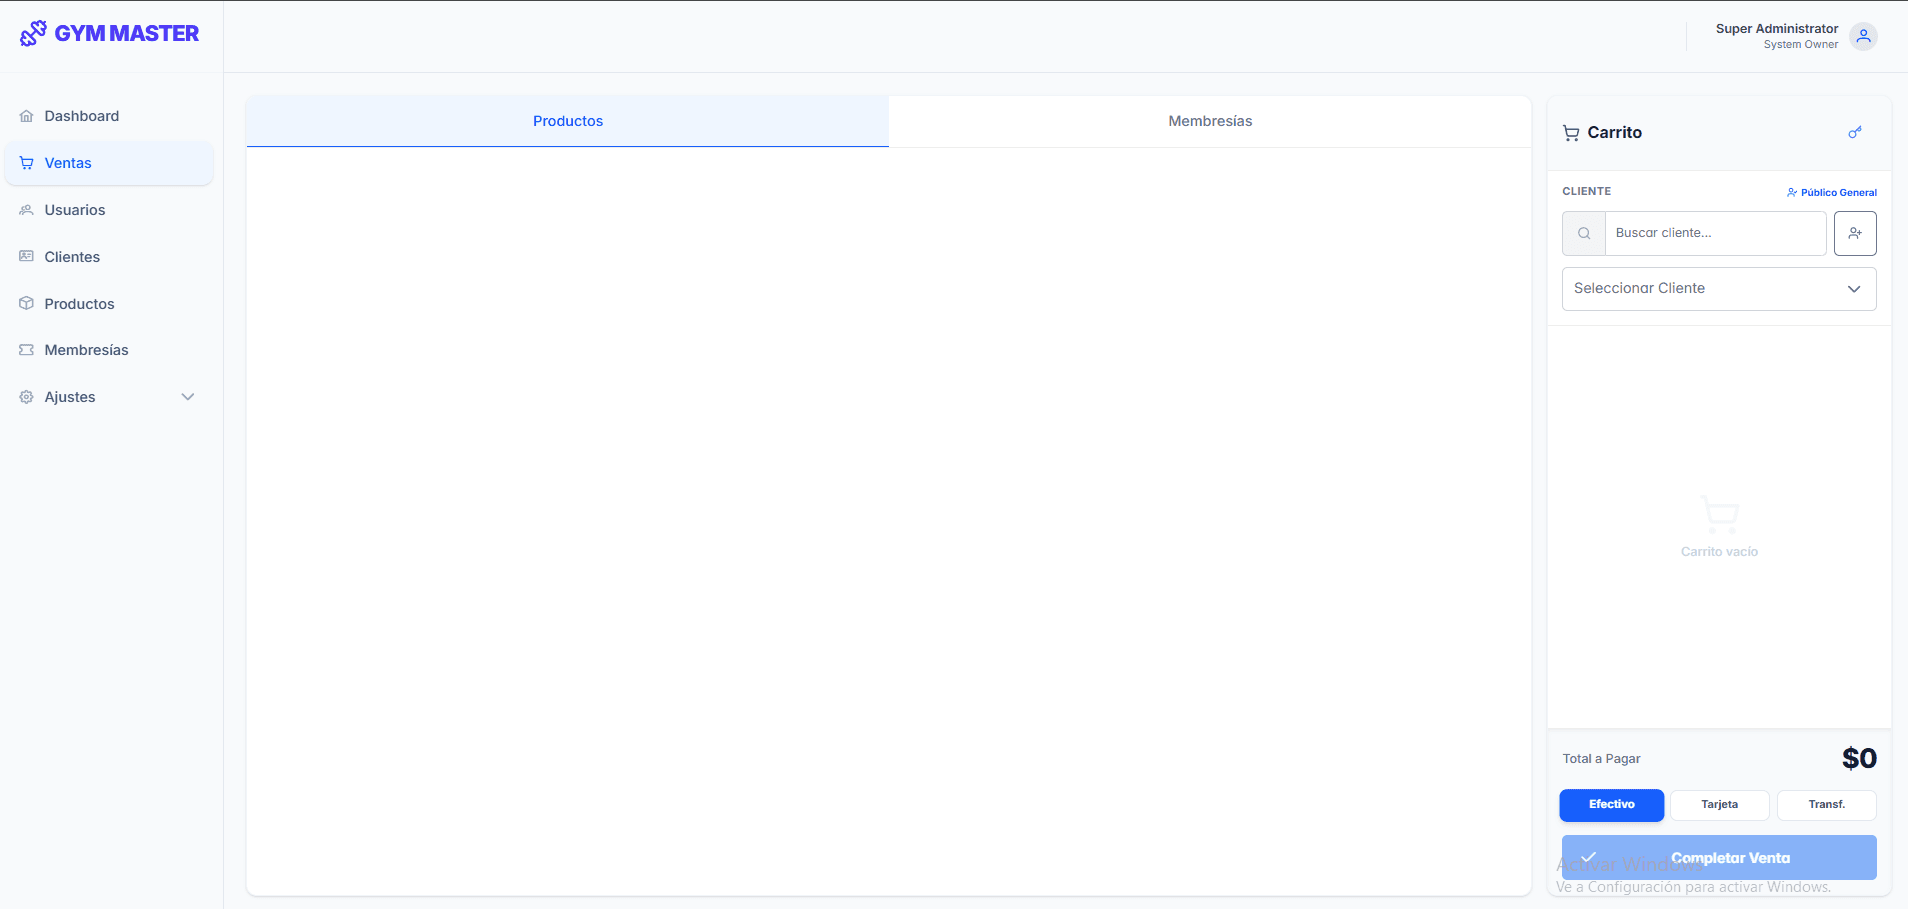
Task: Click the Público General link
Action: coord(1838,192)
